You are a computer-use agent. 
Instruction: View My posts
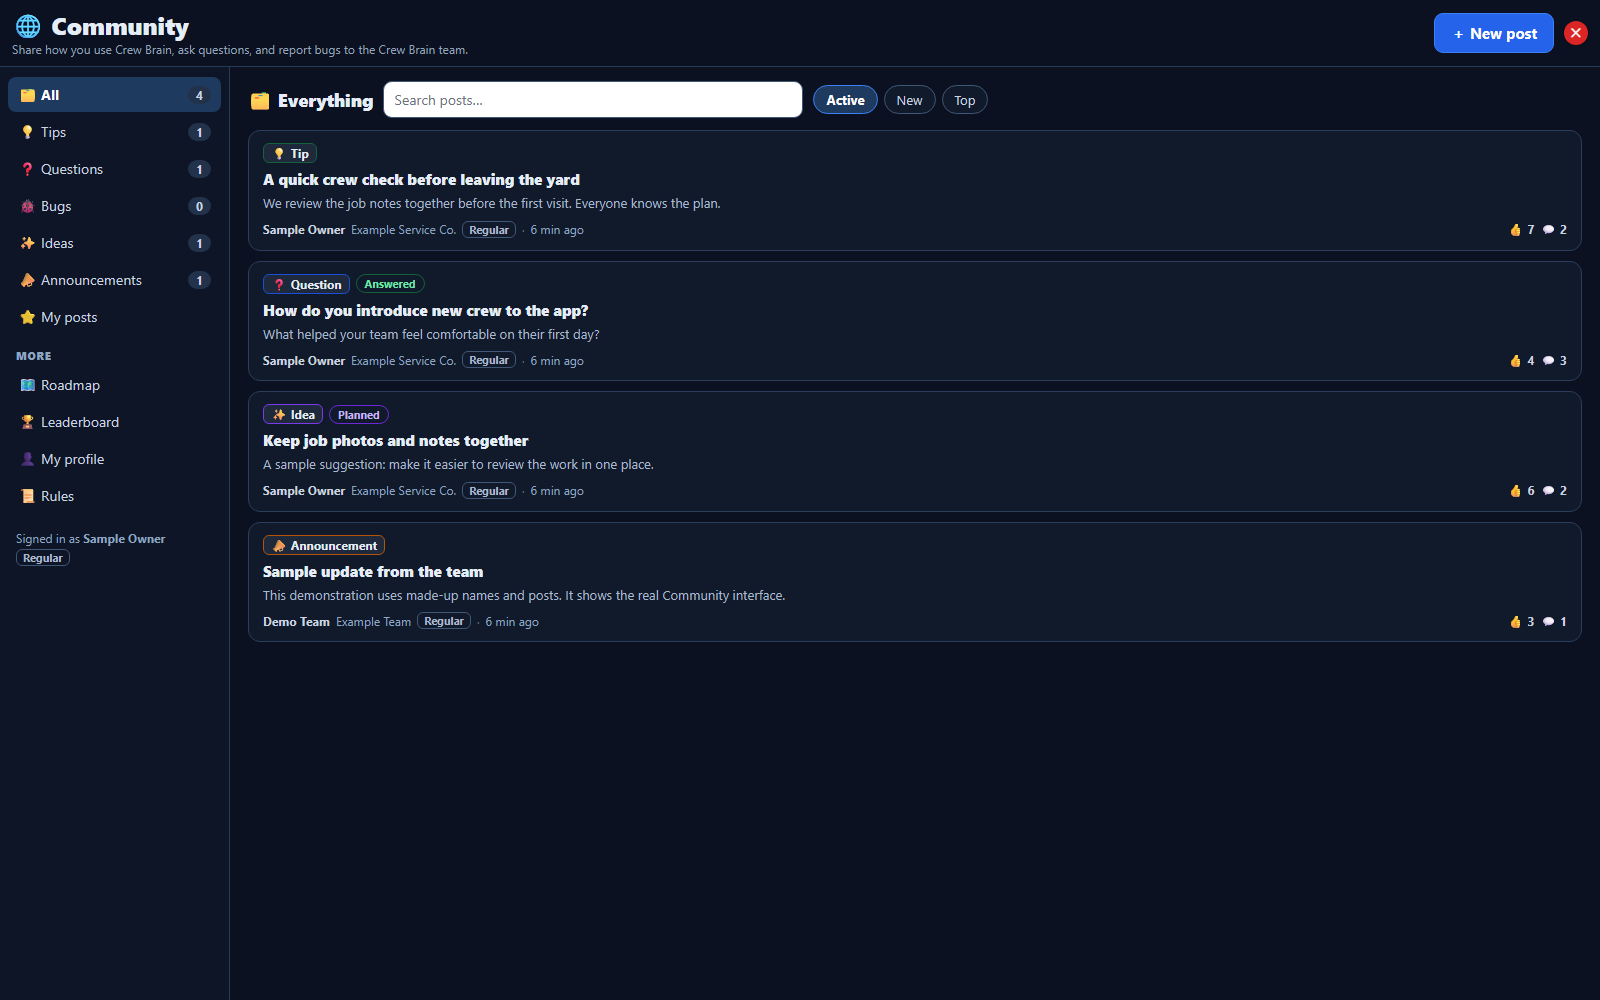pyautogui.click(x=114, y=317)
